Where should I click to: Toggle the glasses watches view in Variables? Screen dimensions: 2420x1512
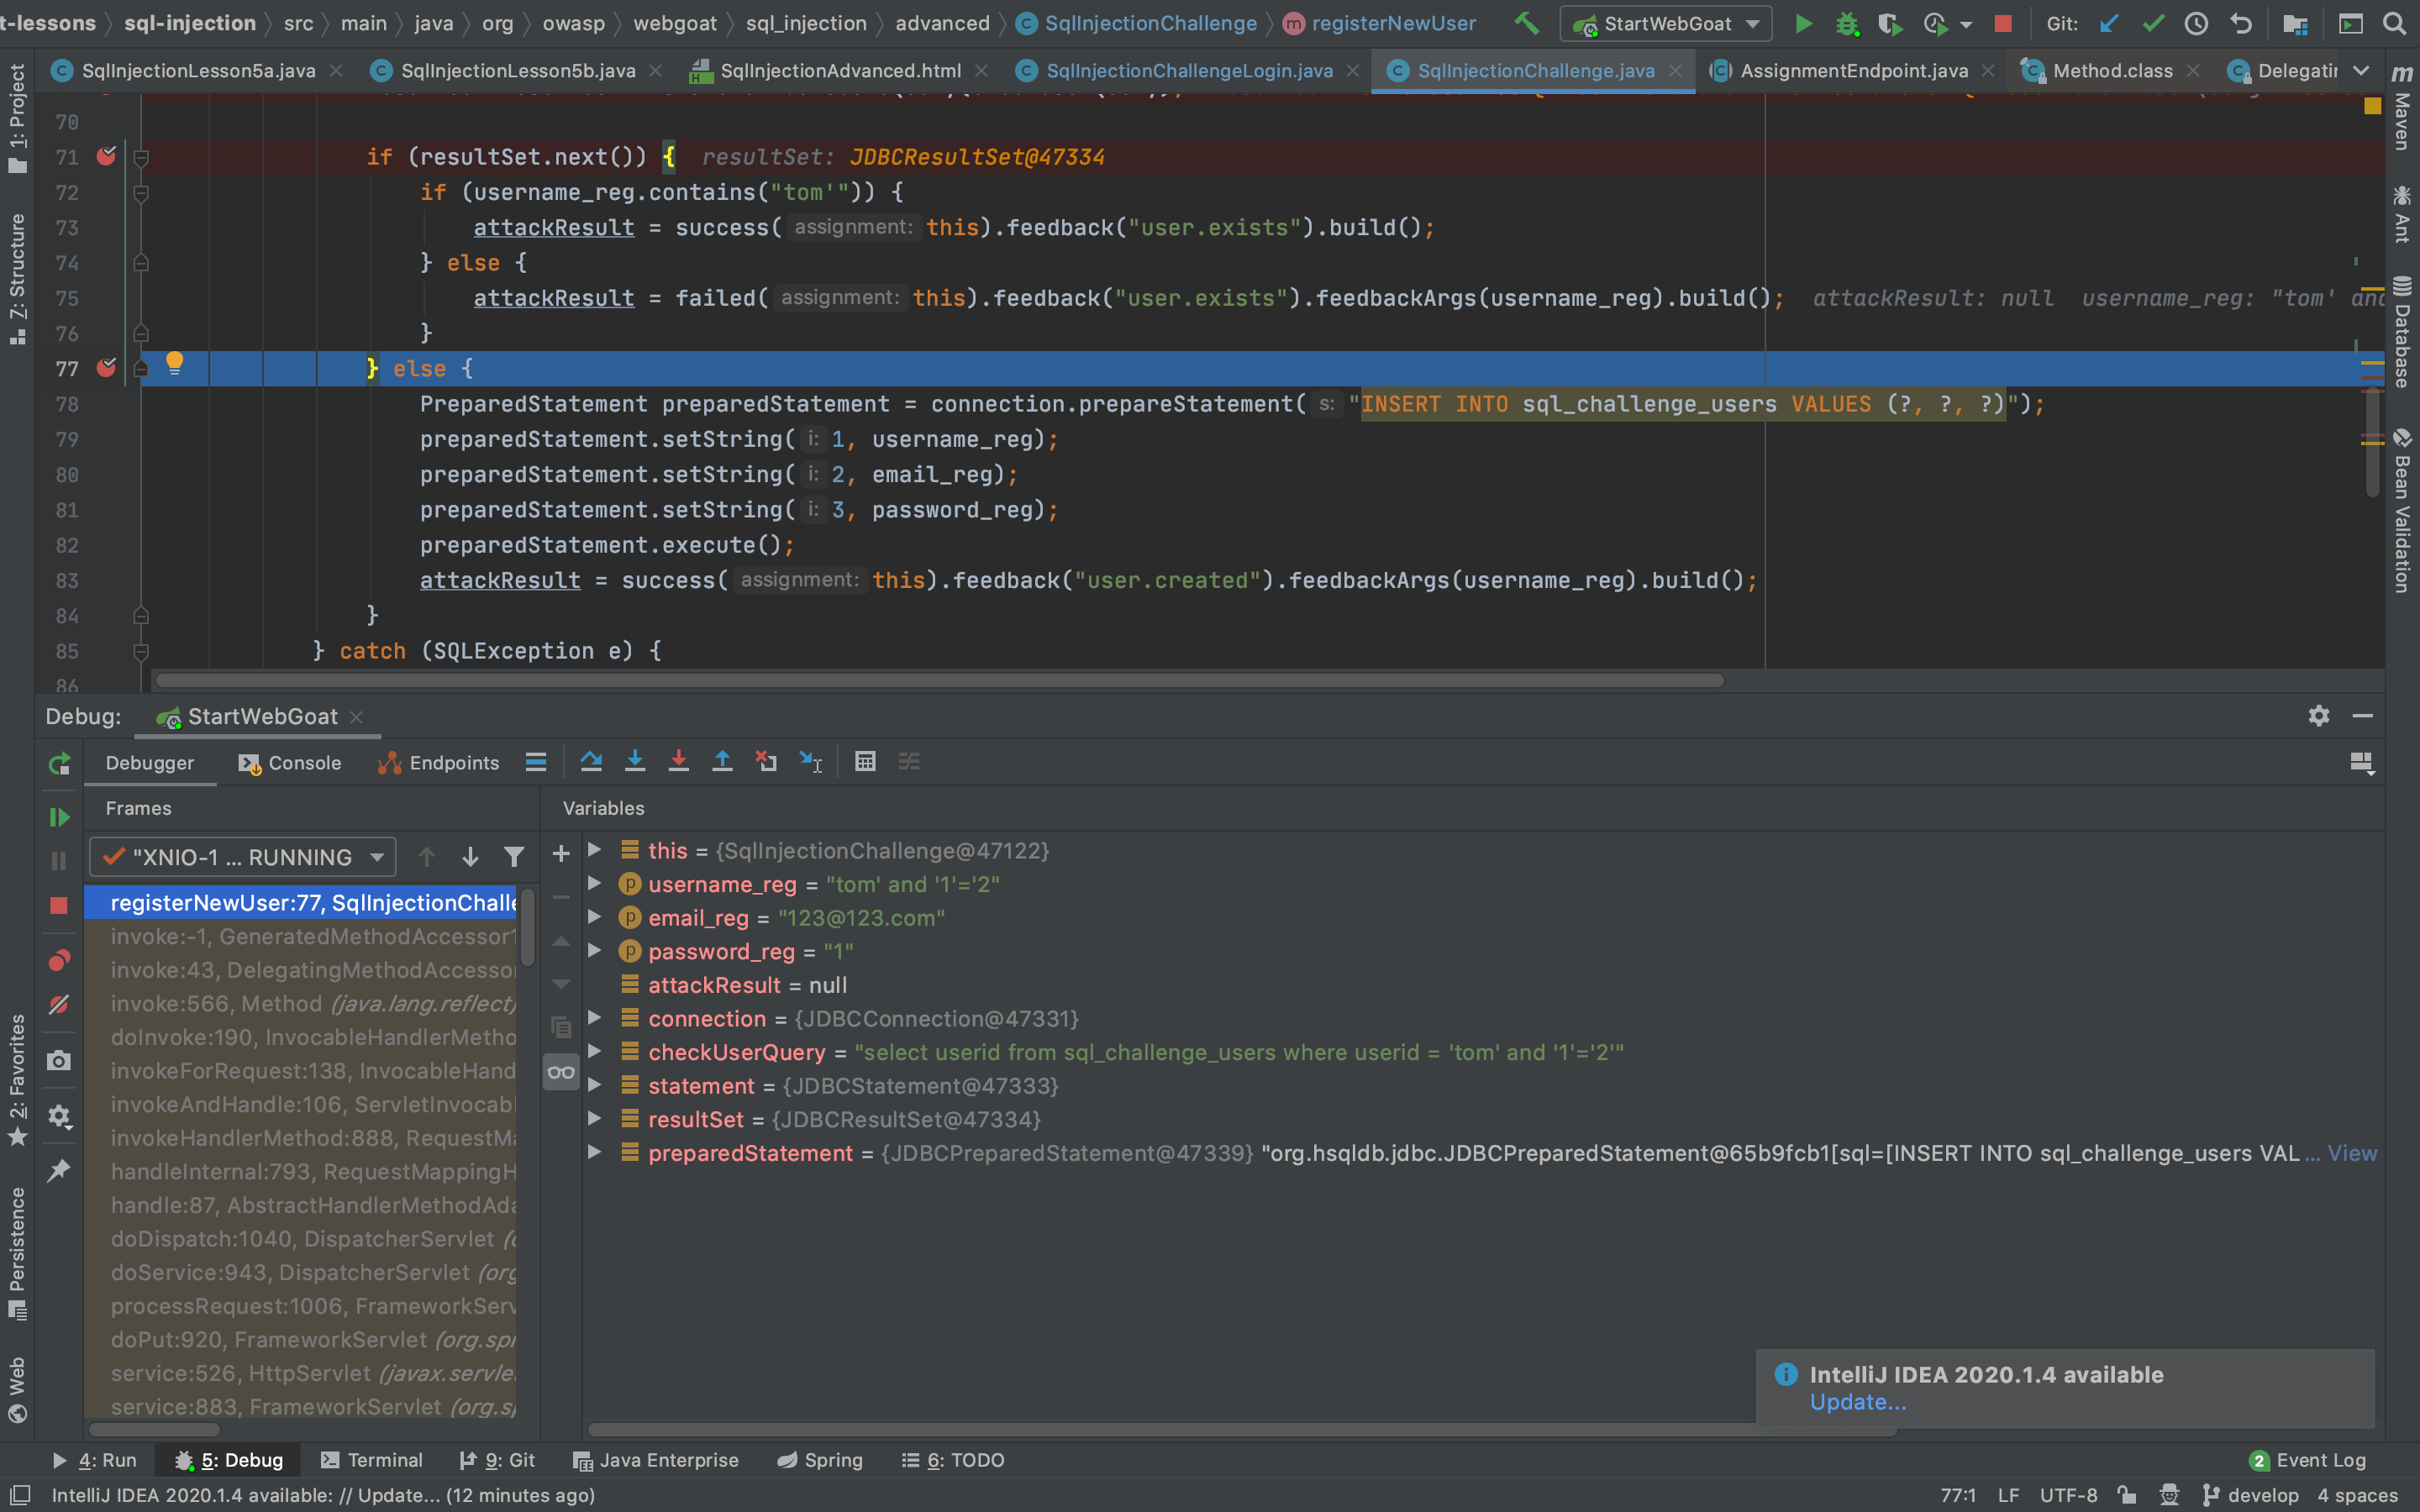[561, 1073]
